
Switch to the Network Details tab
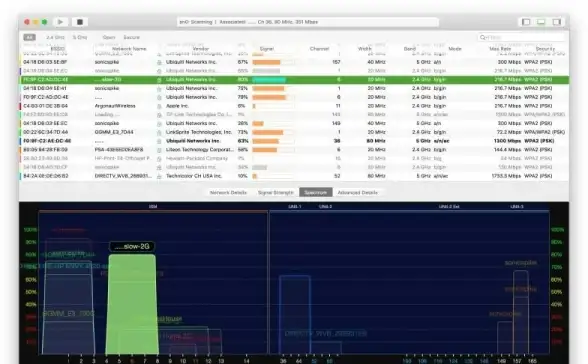point(228,192)
